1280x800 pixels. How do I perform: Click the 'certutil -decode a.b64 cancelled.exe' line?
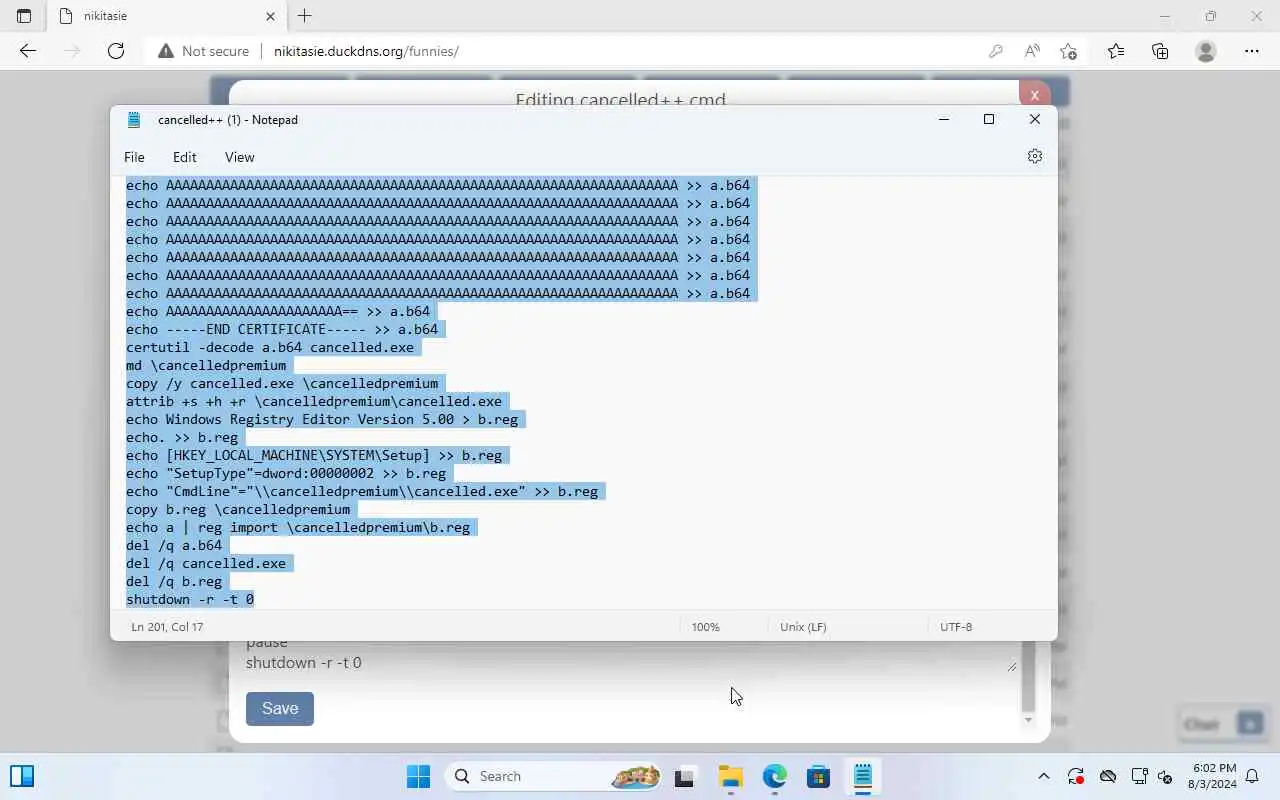pos(270,347)
